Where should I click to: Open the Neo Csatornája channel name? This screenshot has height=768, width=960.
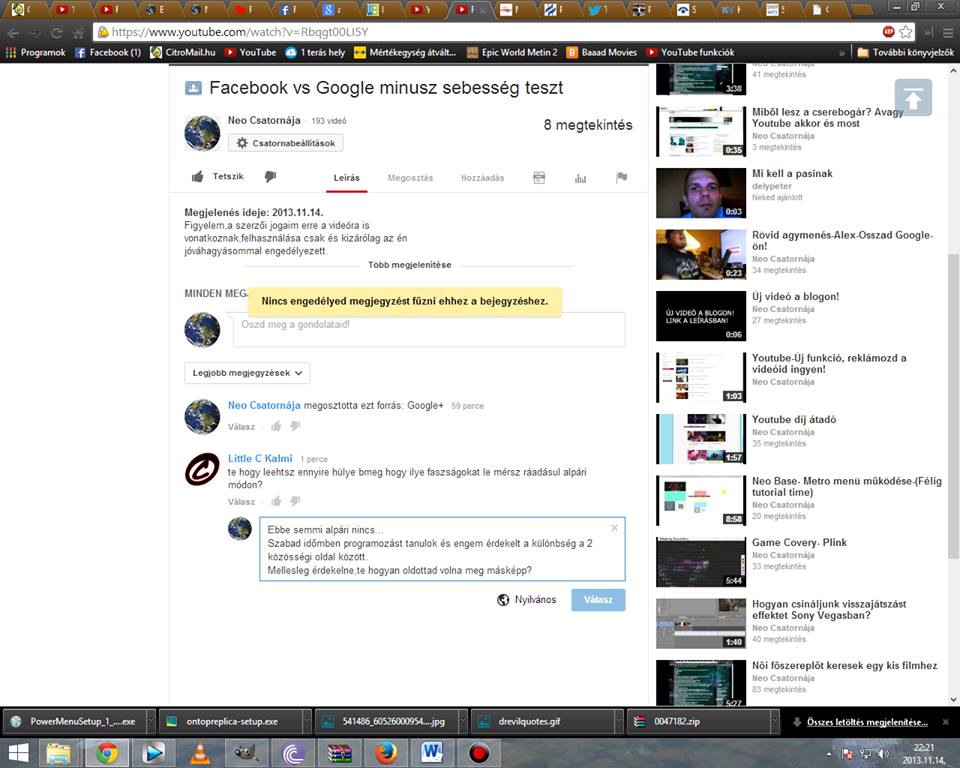(x=264, y=120)
